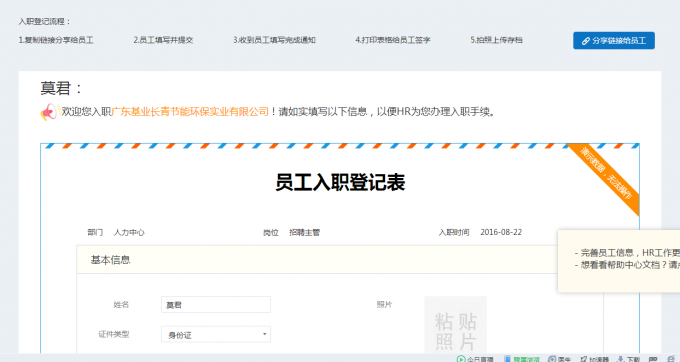This screenshot has height=362, width=680.
Task: Click the 加速器 icon in status bar
Action: click(584, 359)
